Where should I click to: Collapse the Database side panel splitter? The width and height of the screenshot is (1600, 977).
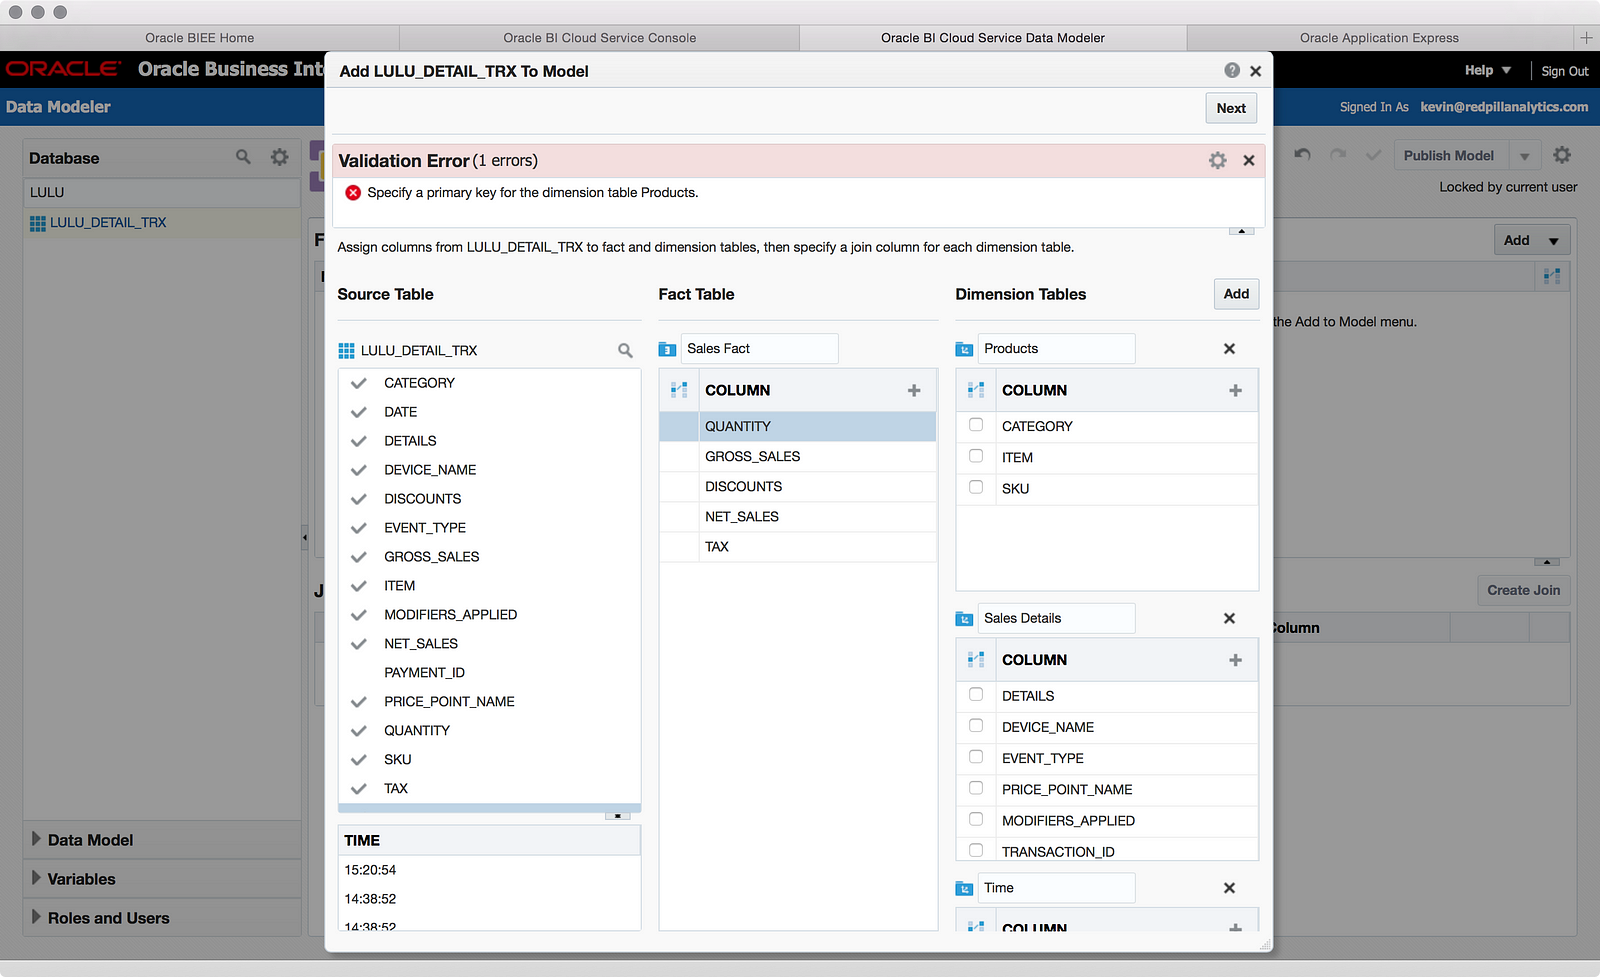point(304,537)
